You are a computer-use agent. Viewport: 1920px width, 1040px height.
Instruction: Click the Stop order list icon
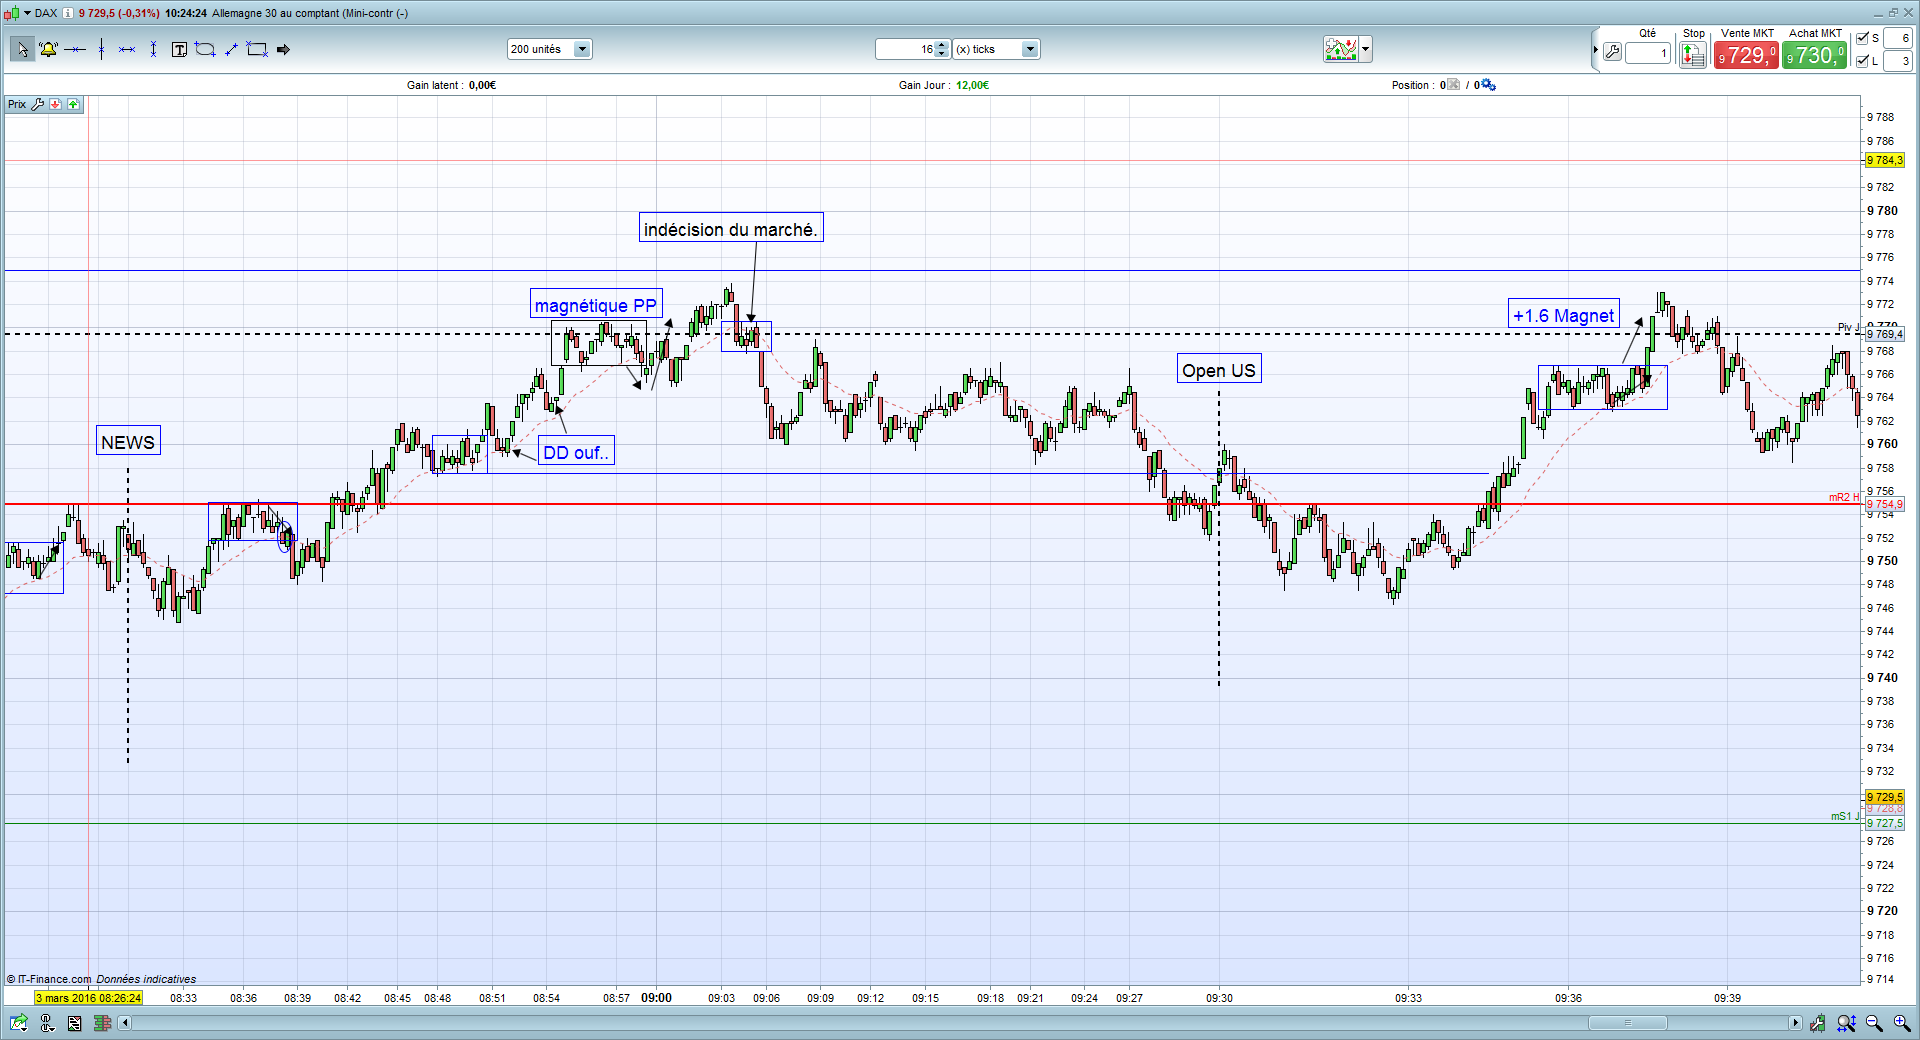click(1693, 55)
